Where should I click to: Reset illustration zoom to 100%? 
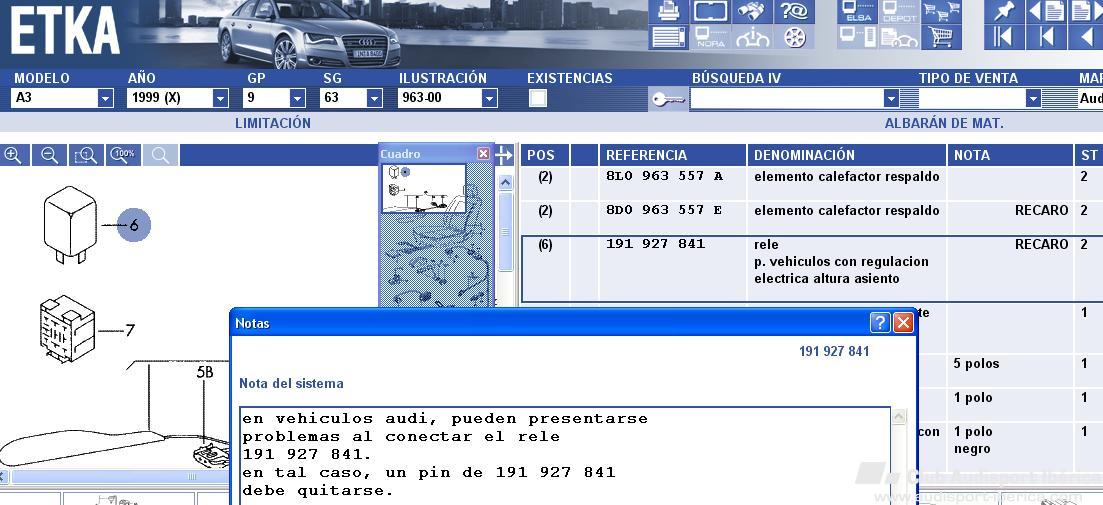coord(123,155)
